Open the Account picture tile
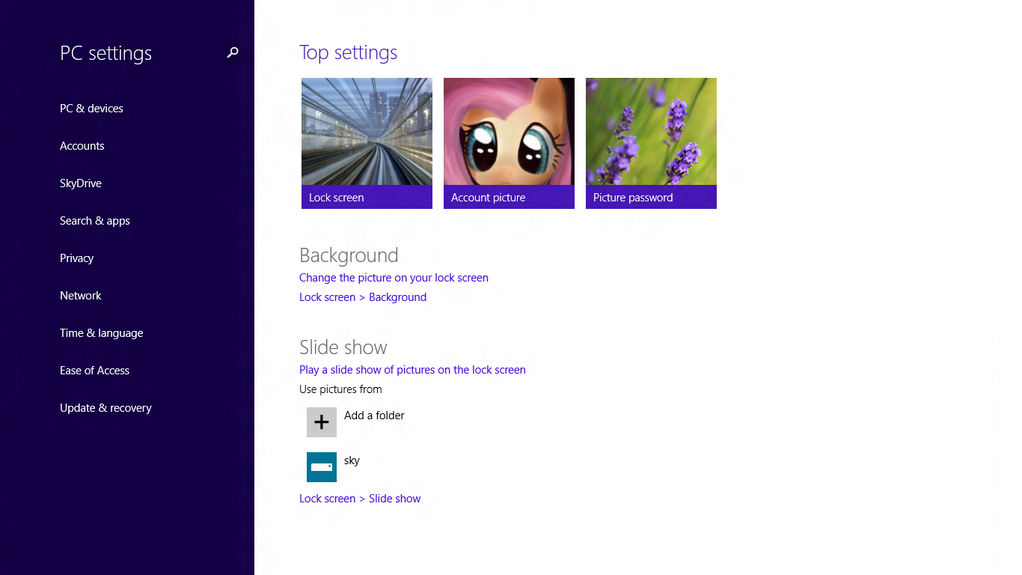The height and width of the screenshot is (575, 1022). click(509, 143)
